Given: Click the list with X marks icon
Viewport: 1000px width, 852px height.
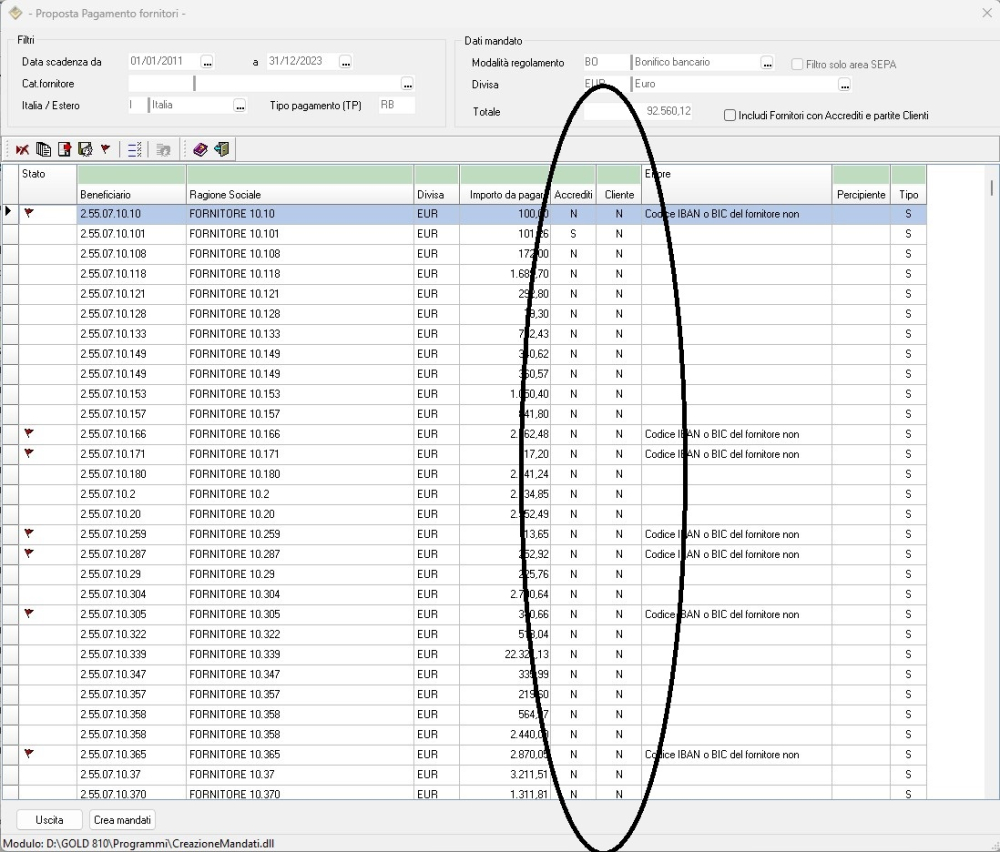Looking at the screenshot, I should click(x=134, y=149).
